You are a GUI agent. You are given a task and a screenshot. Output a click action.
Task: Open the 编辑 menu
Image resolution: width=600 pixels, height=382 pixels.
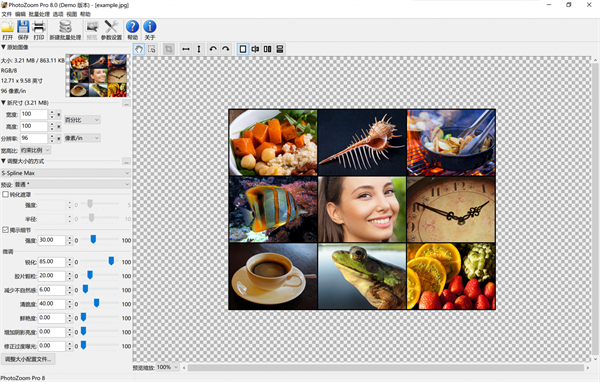[x=20, y=14]
